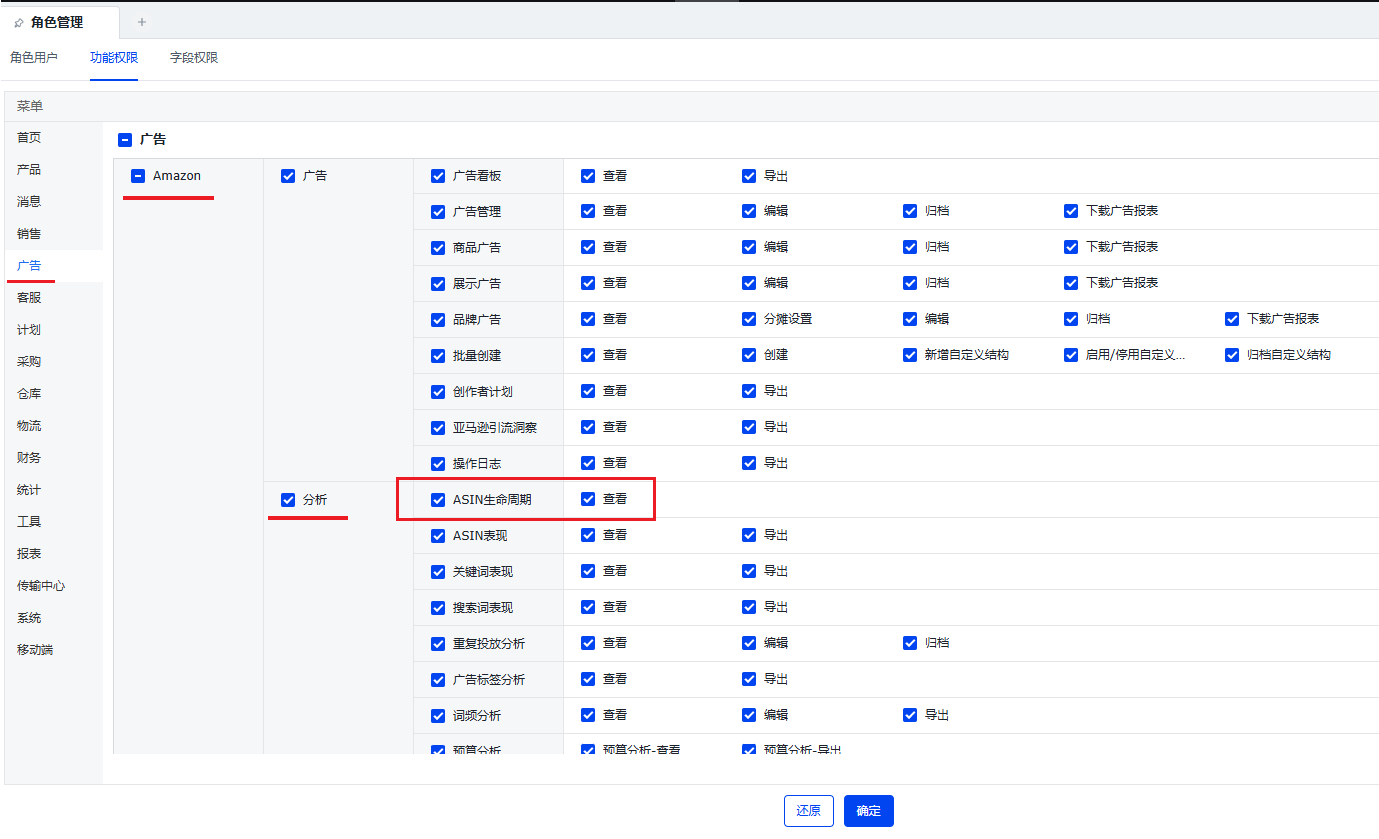Screen dimensions: 1379x839
Task: Uncheck ASIN表现 checkbox
Action: tap(438, 536)
